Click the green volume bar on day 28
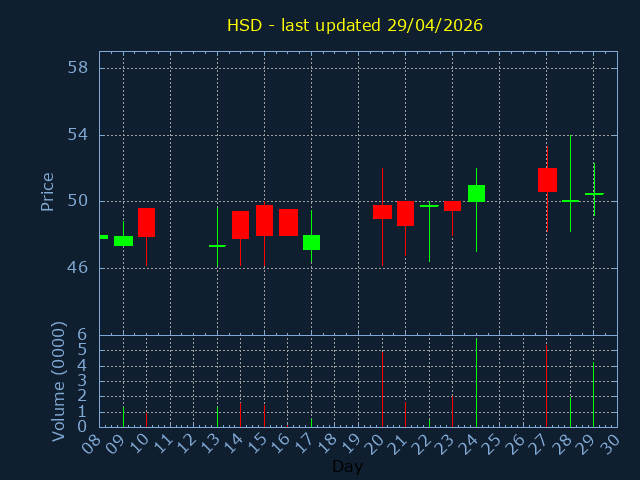The height and width of the screenshot is (480, 640). (x=570, y=412)
